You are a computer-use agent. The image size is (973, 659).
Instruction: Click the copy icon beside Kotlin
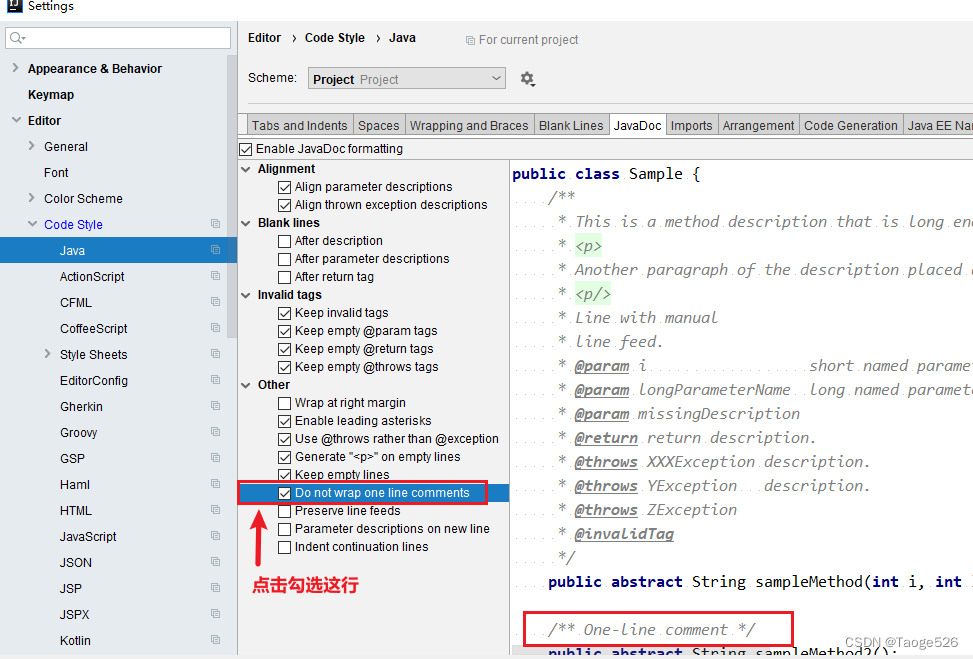tap(215, 640)
